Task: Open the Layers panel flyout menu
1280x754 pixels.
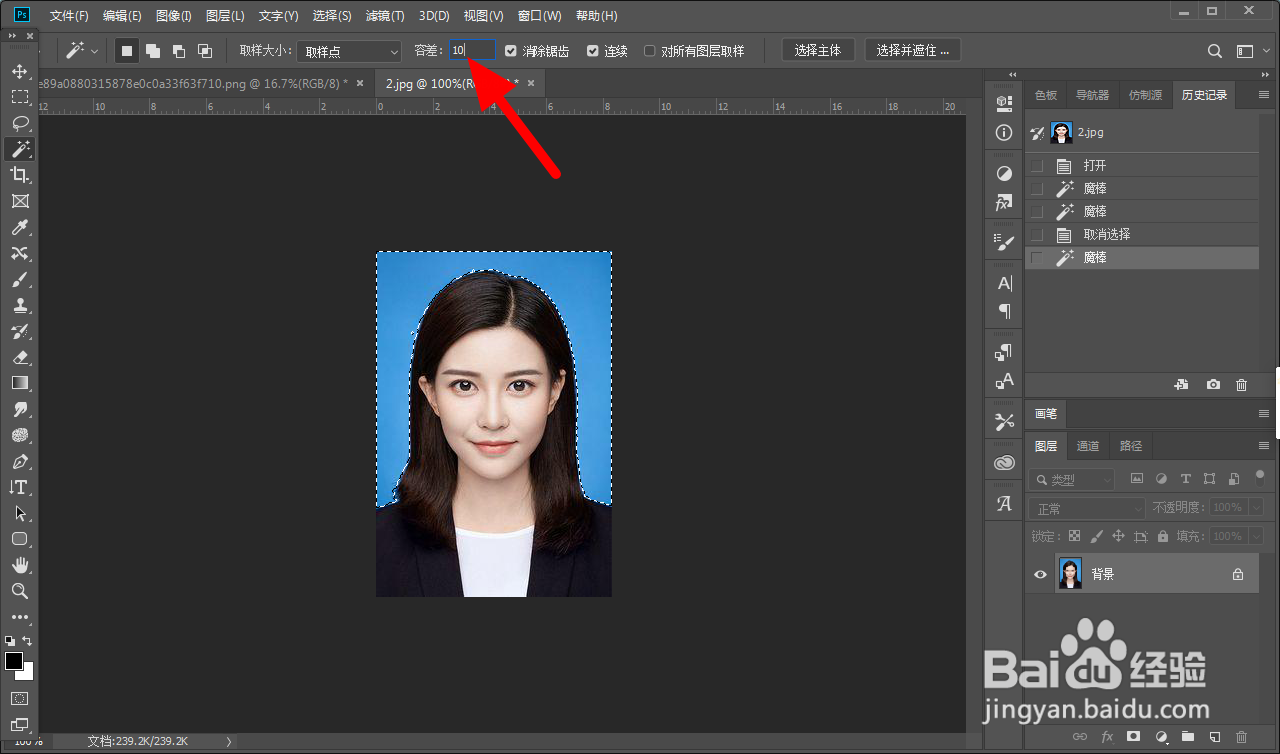Action: coord(1262,446)
